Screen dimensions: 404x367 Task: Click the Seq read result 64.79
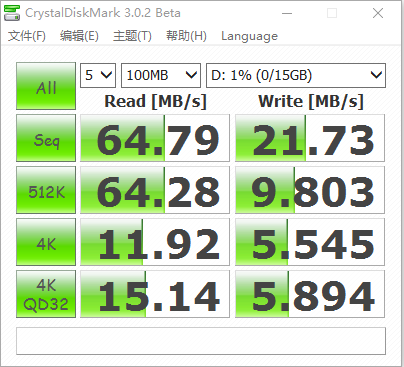click(x=155, y=138)
